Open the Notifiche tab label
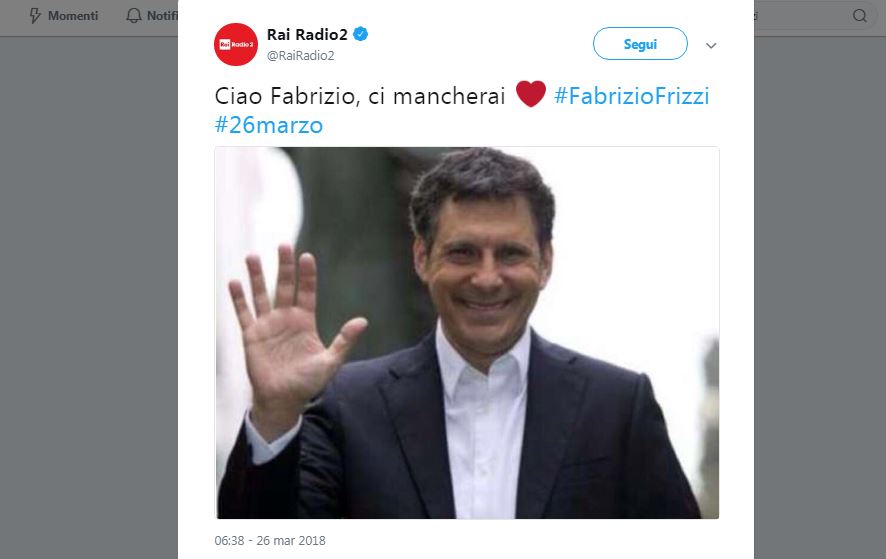The height and width of the screenshot is (559, 886). click(x=162, y=16)
